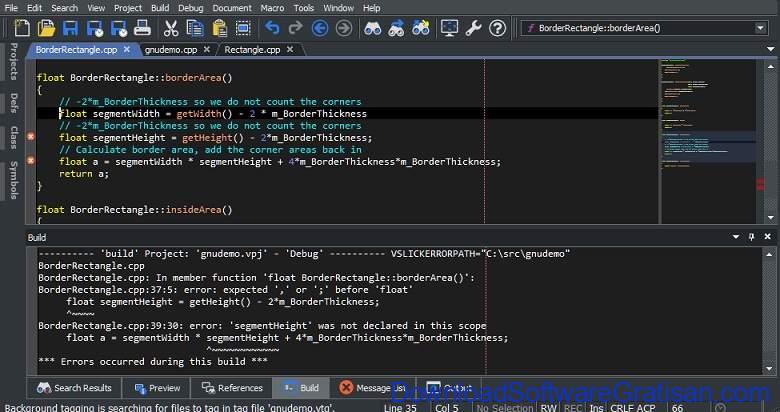Switch to the Rectangle.cpp tab

point(252,50)
